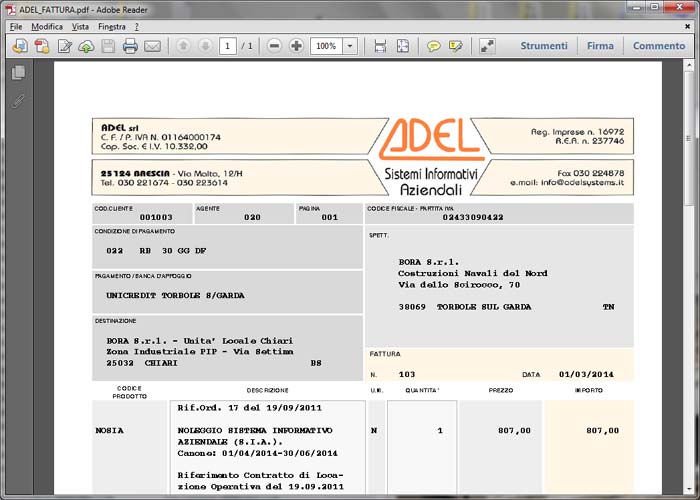This screenshot has width=700, height=500.
Task: Open the zoom percentage dropdown
Action: coord(350,46)
